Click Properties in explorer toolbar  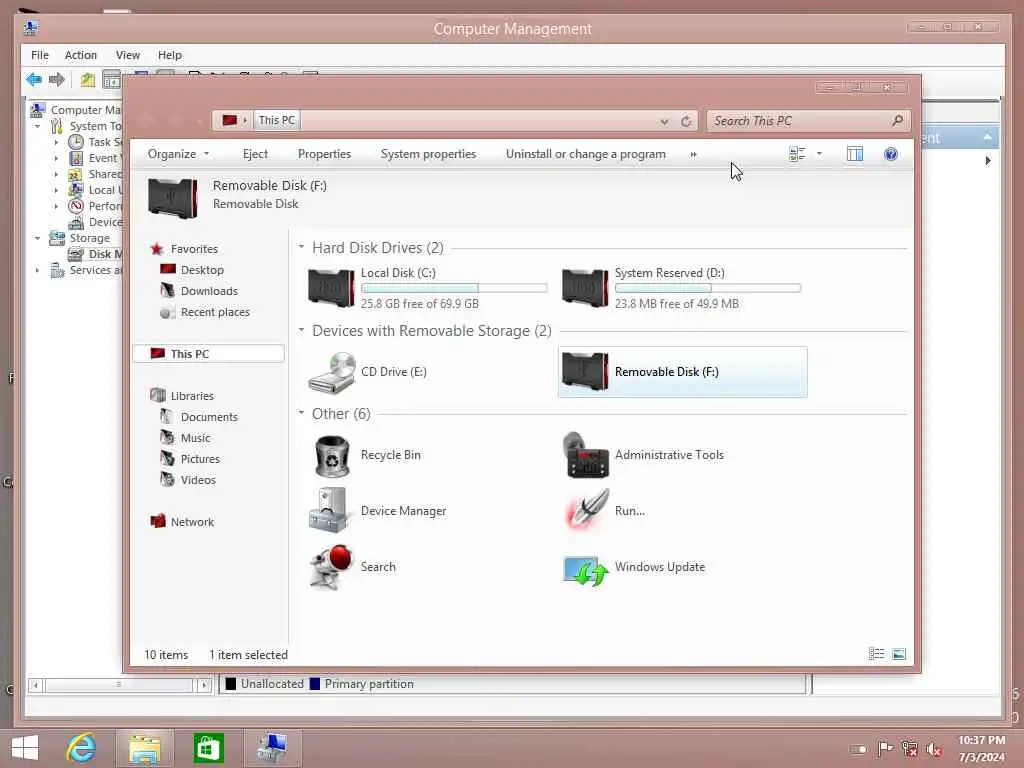(x=324, y=154)
